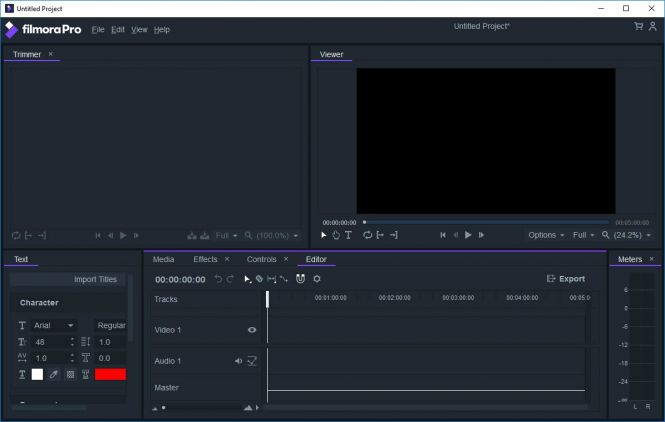Viewport: 665px width, 422px height.
Task: Set in point in Trimmer
Action: click(x=28, y=235)
